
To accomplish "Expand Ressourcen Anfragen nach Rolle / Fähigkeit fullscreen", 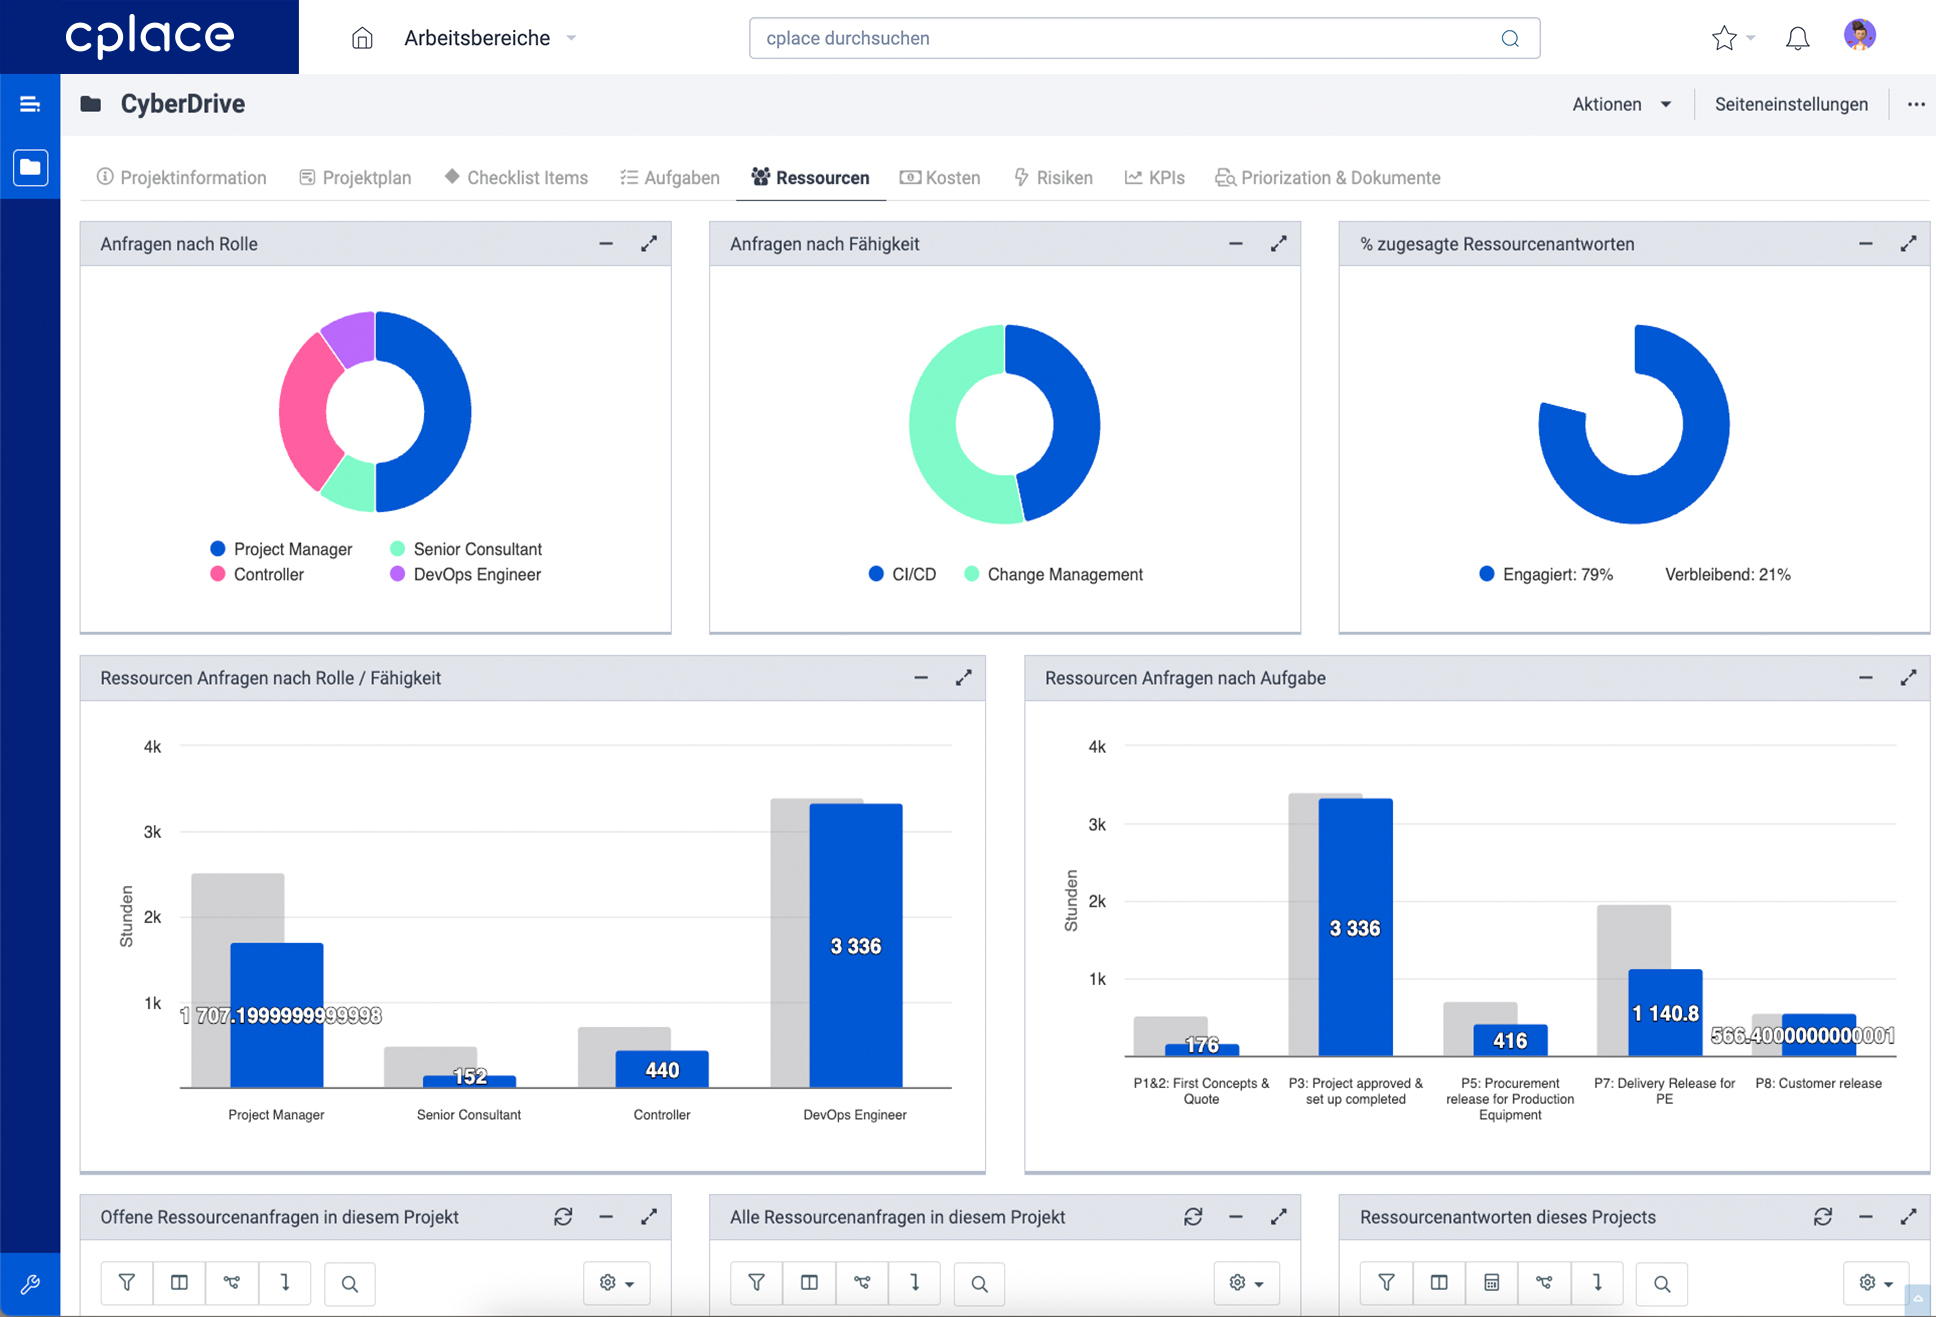I will tap(964, 678).
